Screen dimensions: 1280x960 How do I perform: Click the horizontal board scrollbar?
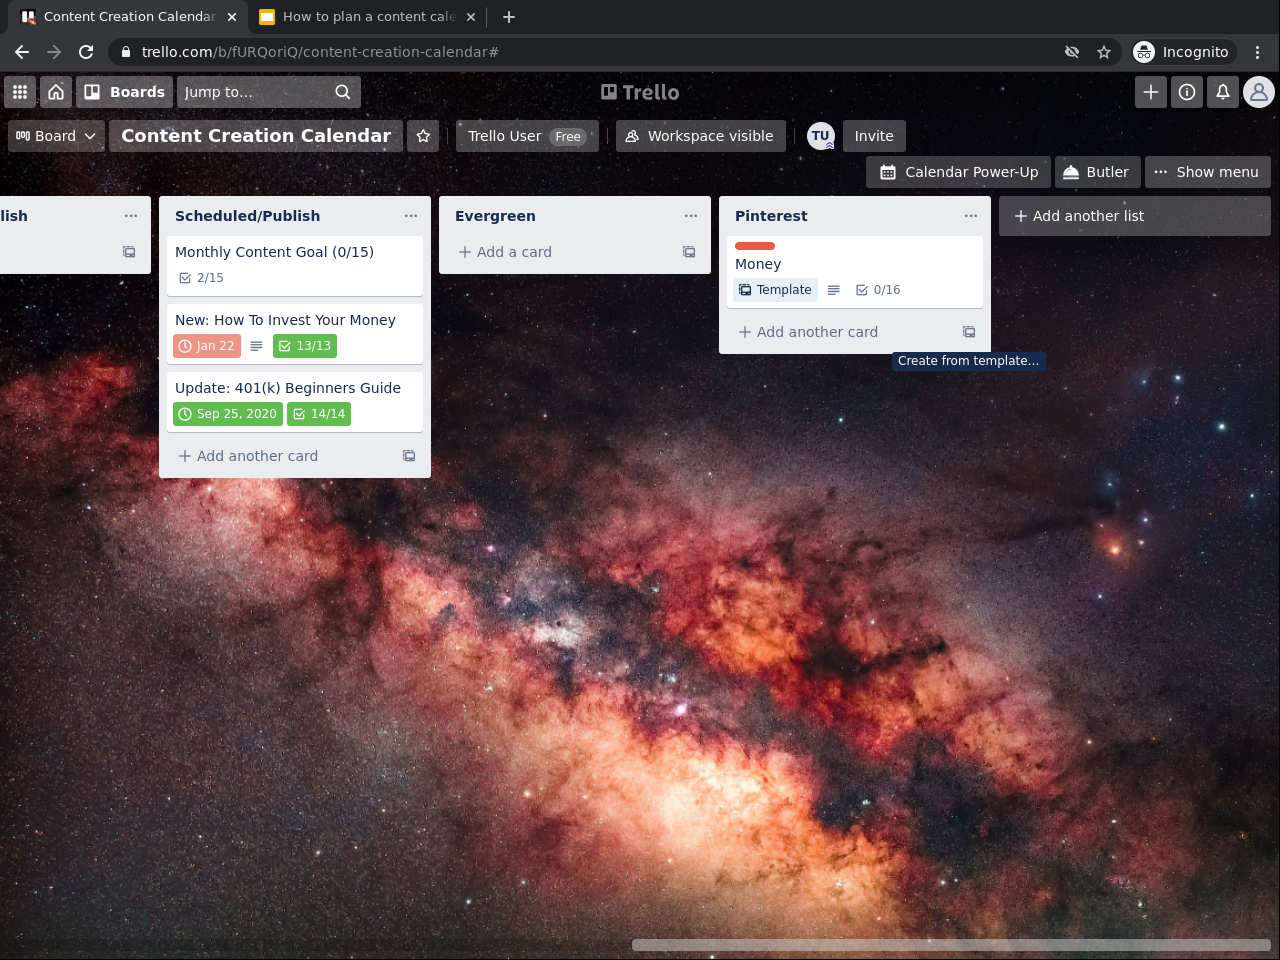click(951, 945)
